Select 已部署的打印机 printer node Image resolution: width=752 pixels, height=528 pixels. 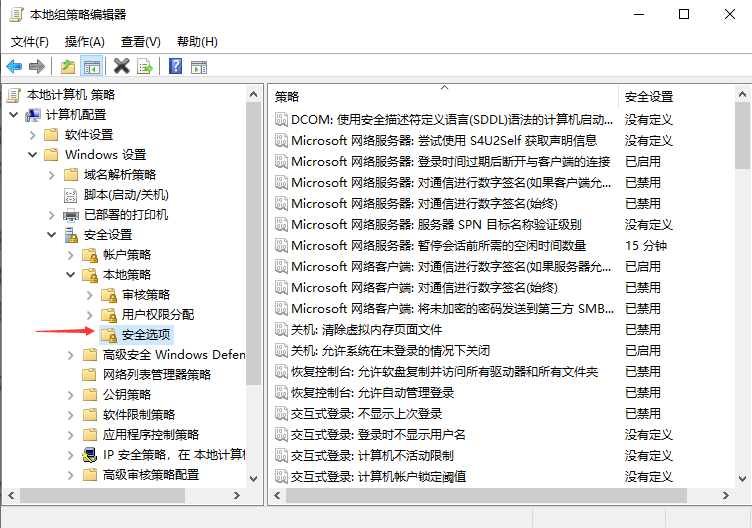pyautogui.click(x=126, y=214)
